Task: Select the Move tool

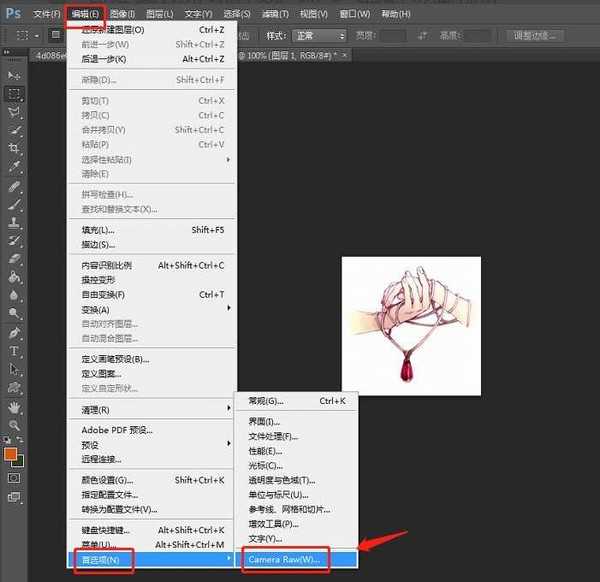Action: click(x=15, y=75)
